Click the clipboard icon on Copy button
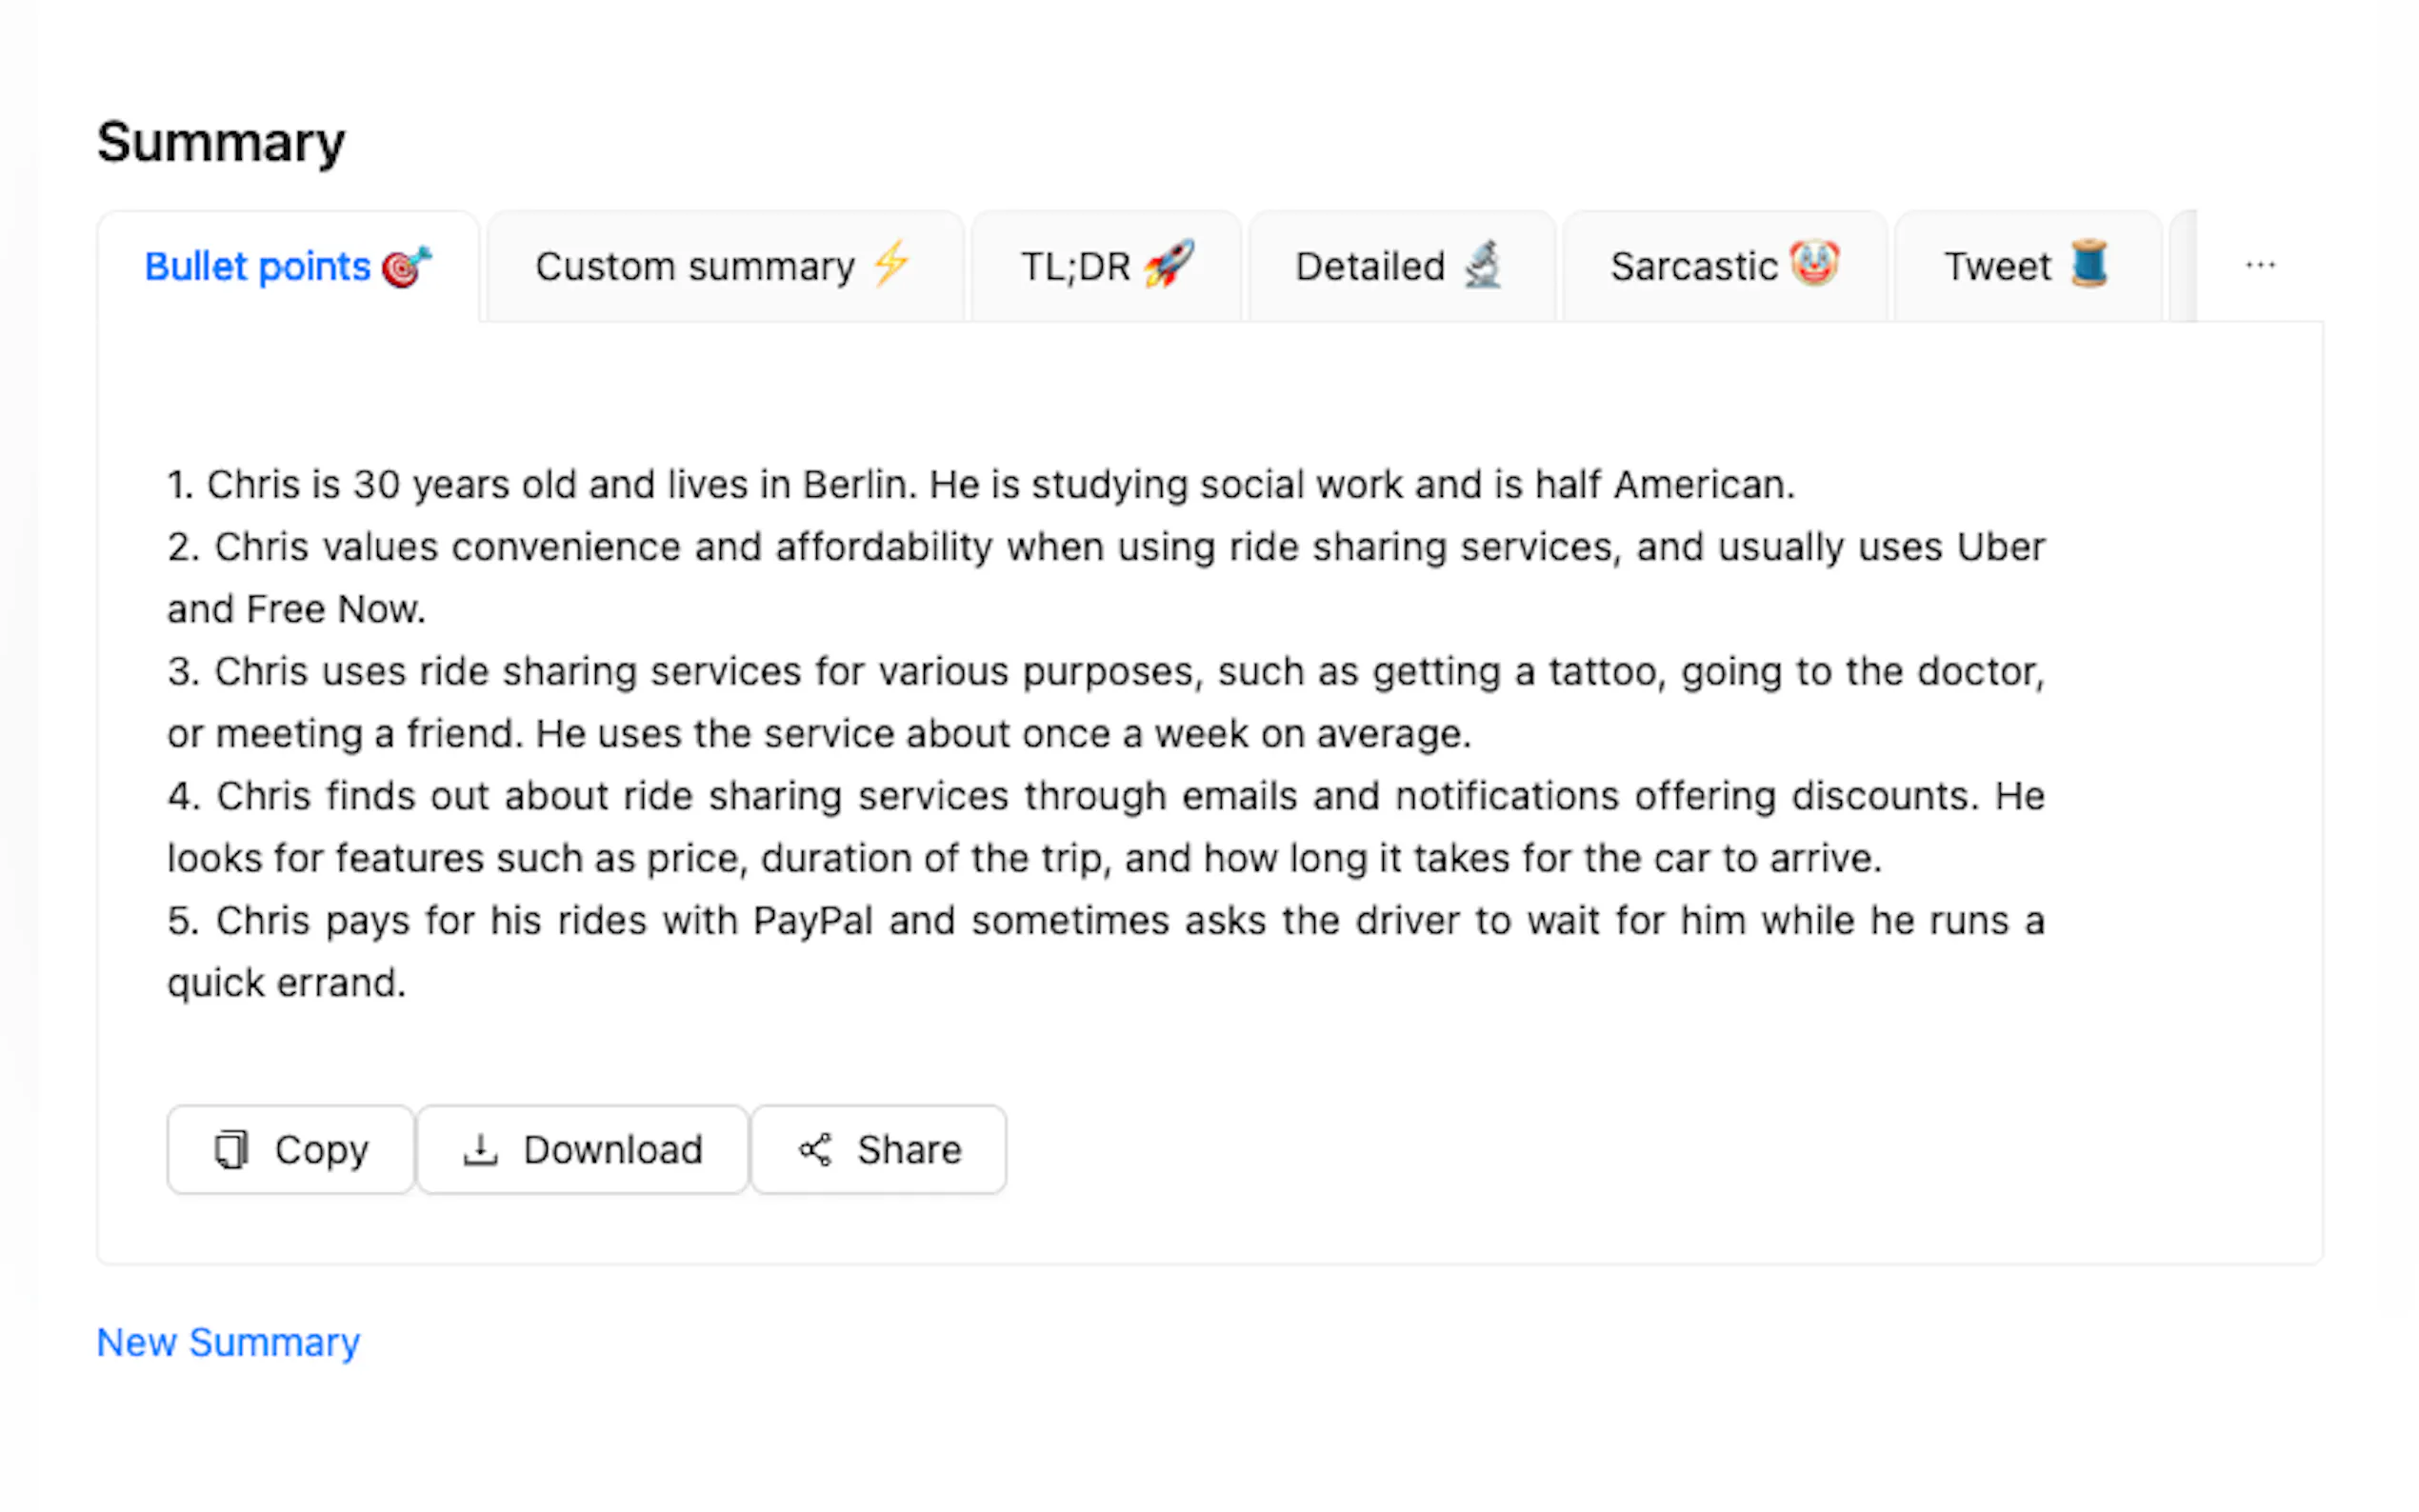The width and height of the screenshot is (2419, 1512). (231, 1150)
